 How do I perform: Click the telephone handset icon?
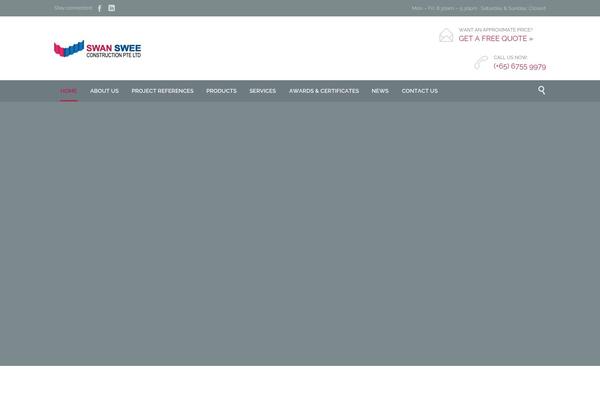coord(481,62)
